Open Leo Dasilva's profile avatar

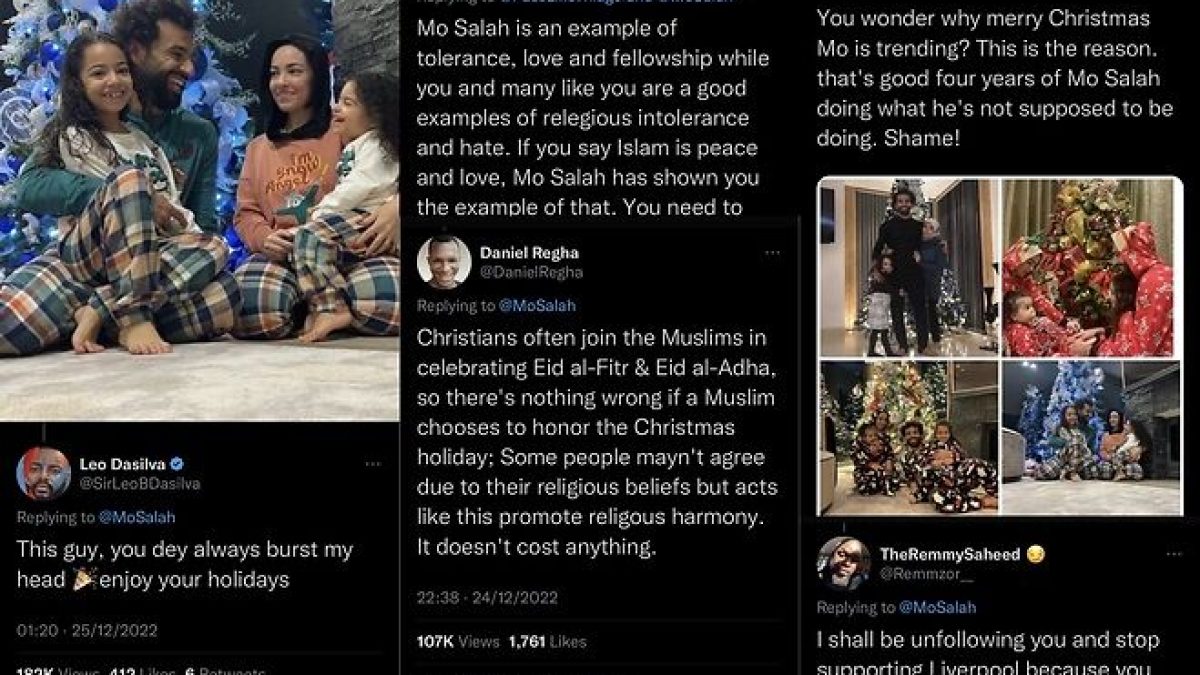coord(44,473)
